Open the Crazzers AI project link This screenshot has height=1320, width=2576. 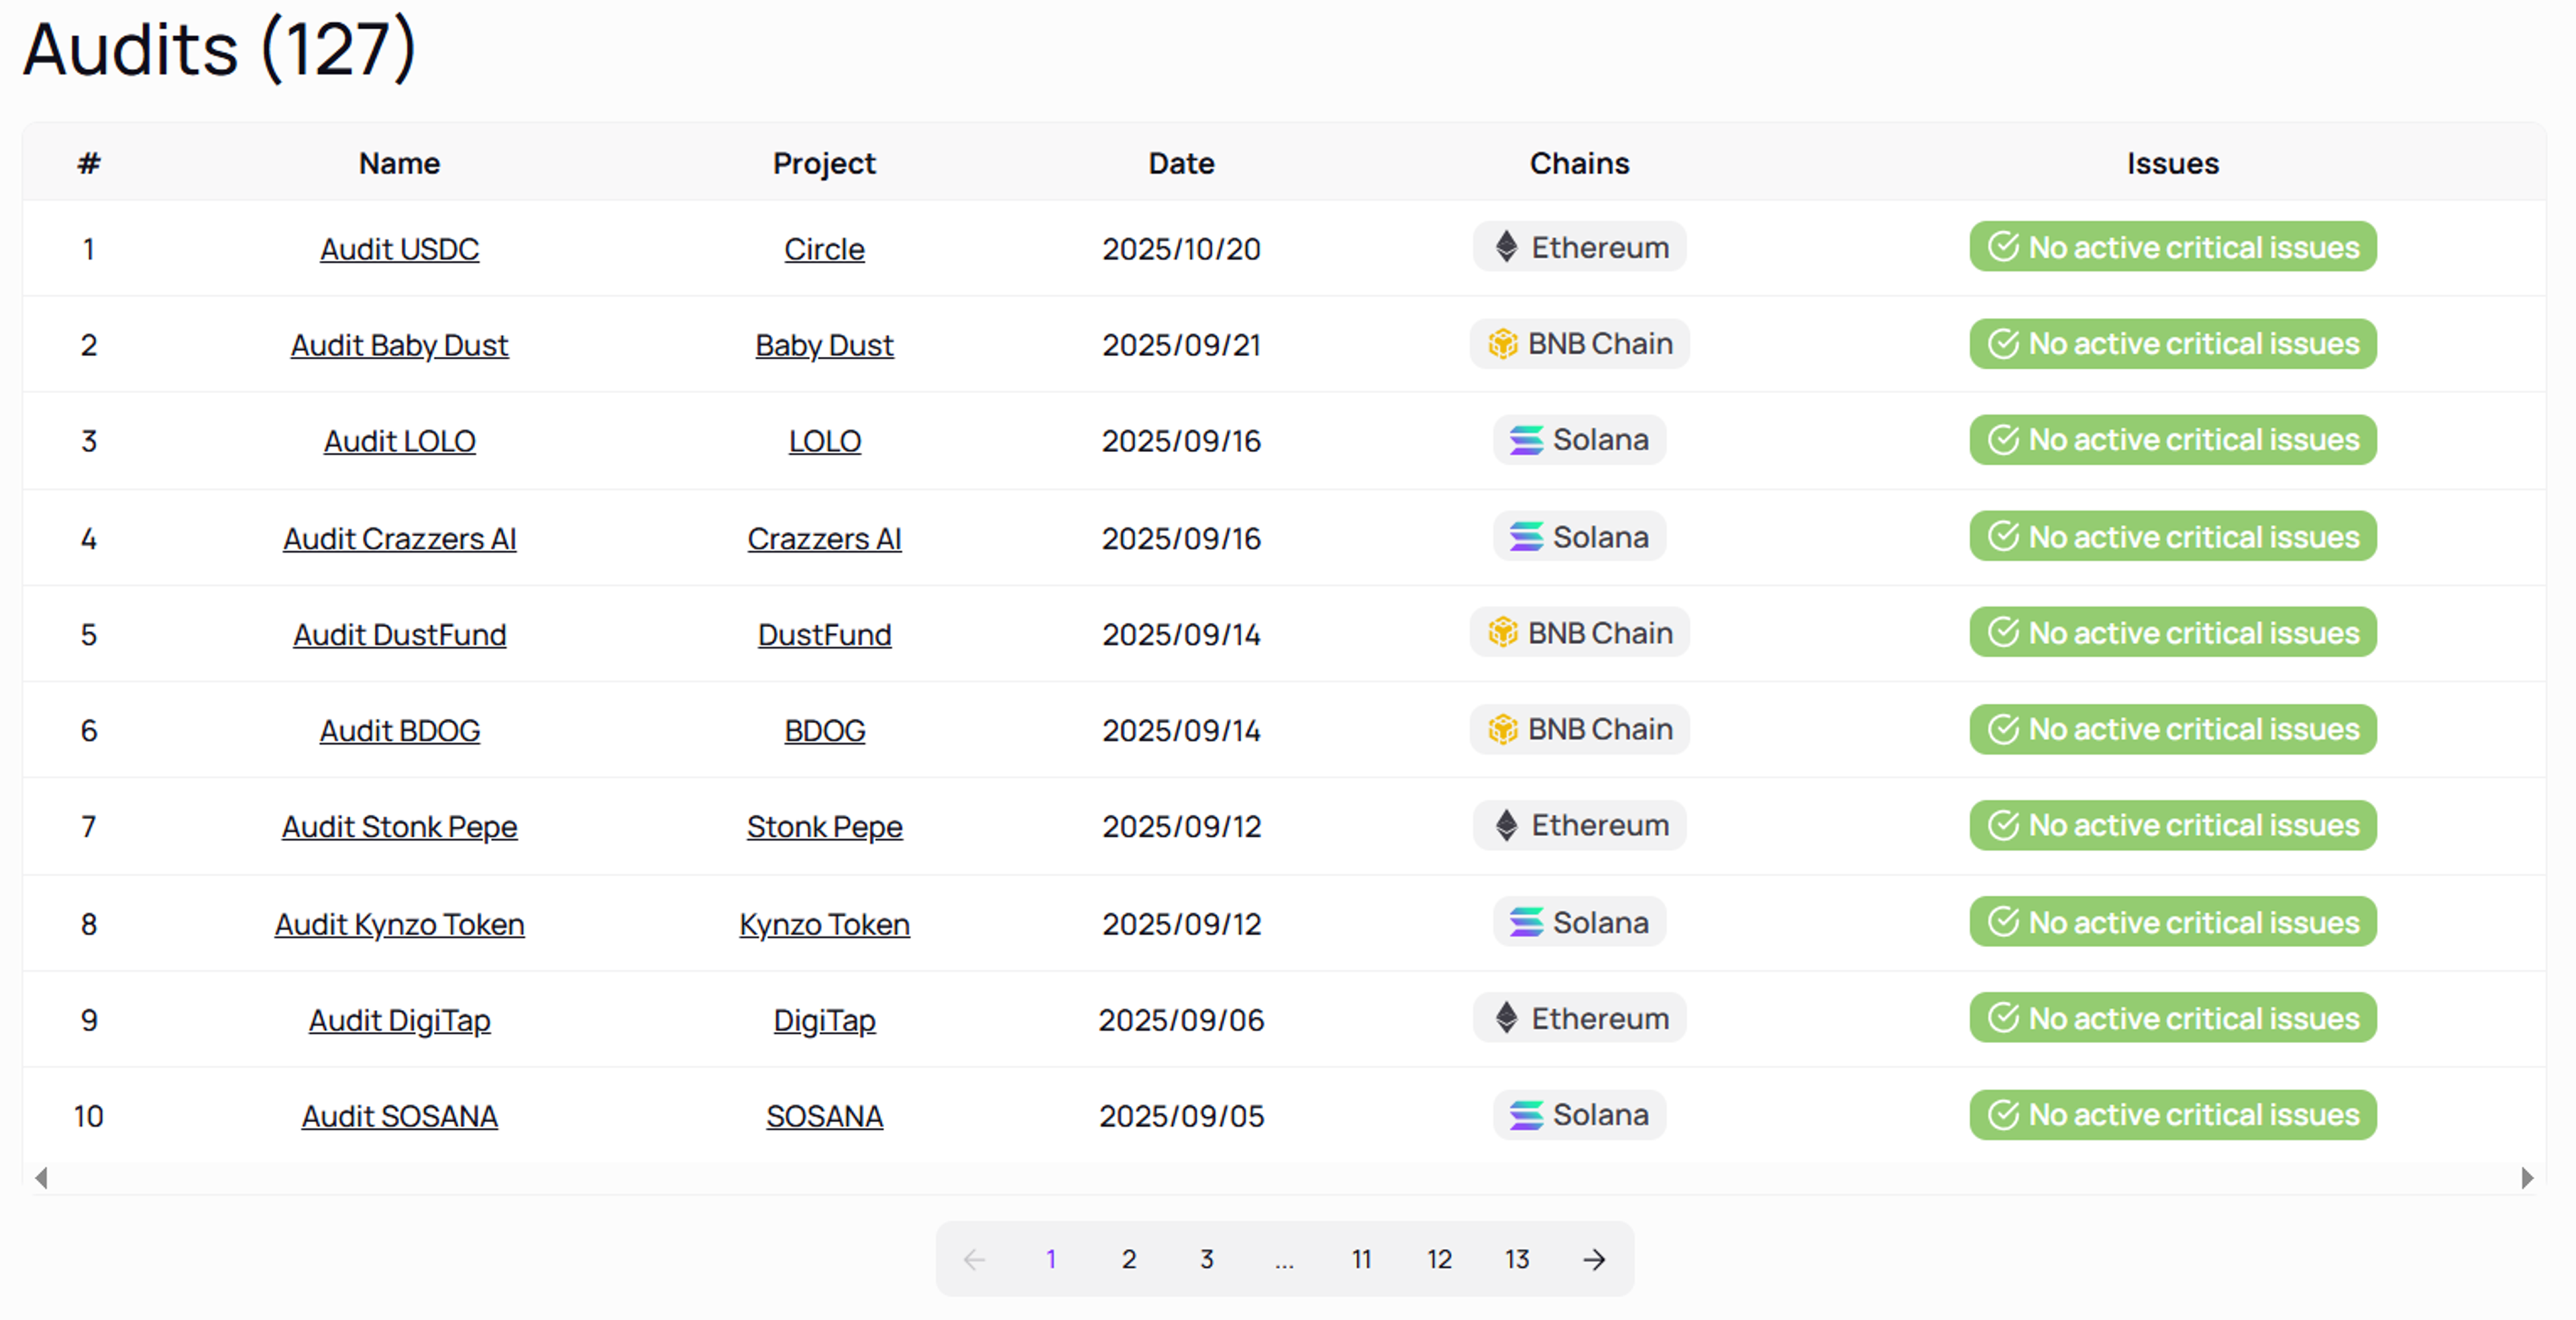point(824,539)
